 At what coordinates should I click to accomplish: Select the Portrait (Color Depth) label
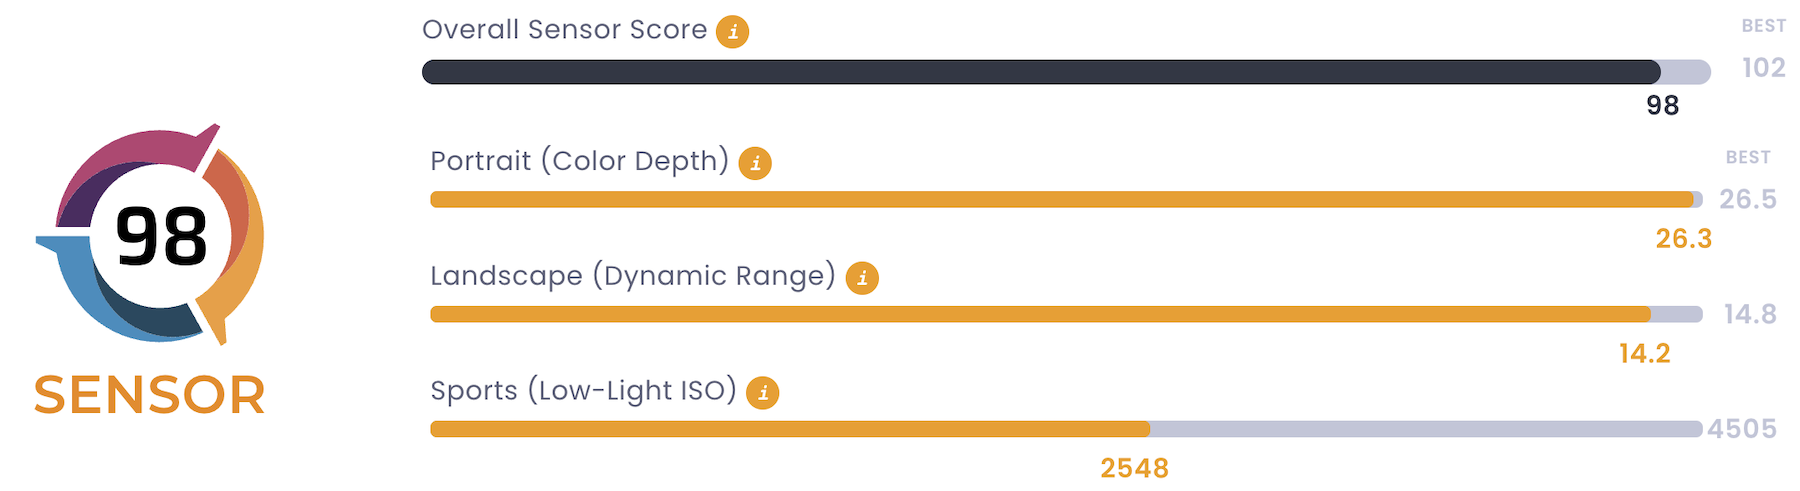pos(579,161)
